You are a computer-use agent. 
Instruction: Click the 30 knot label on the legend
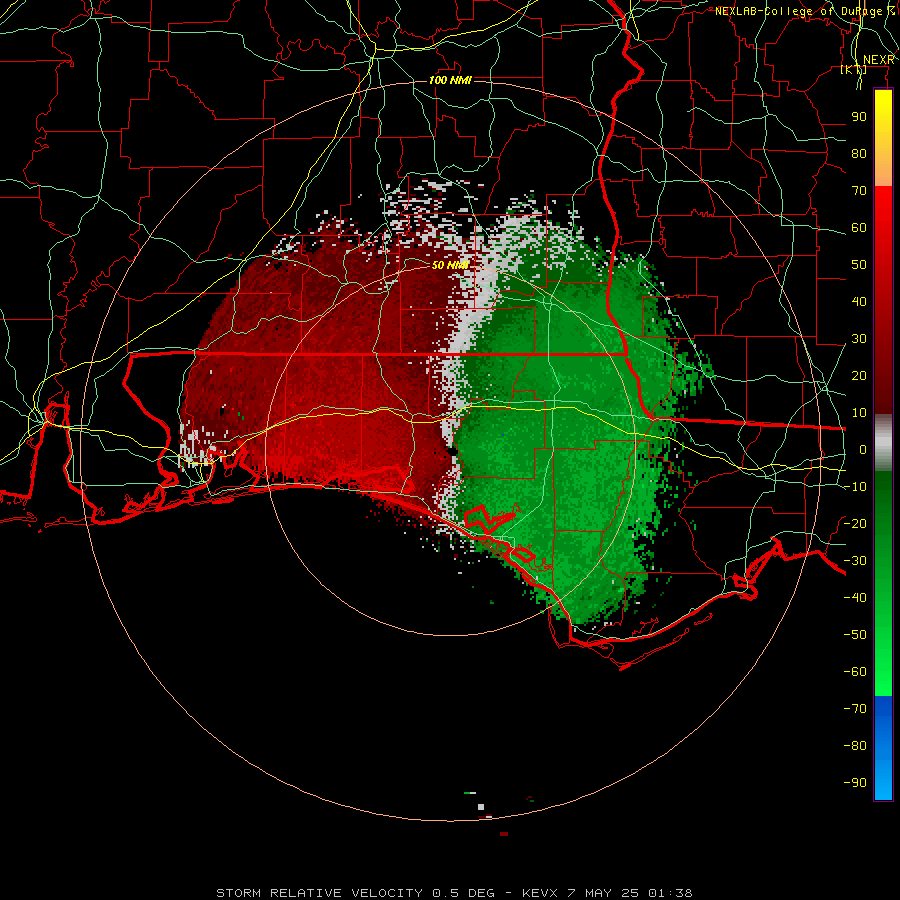pyautogui.click(x=859, y=339)
